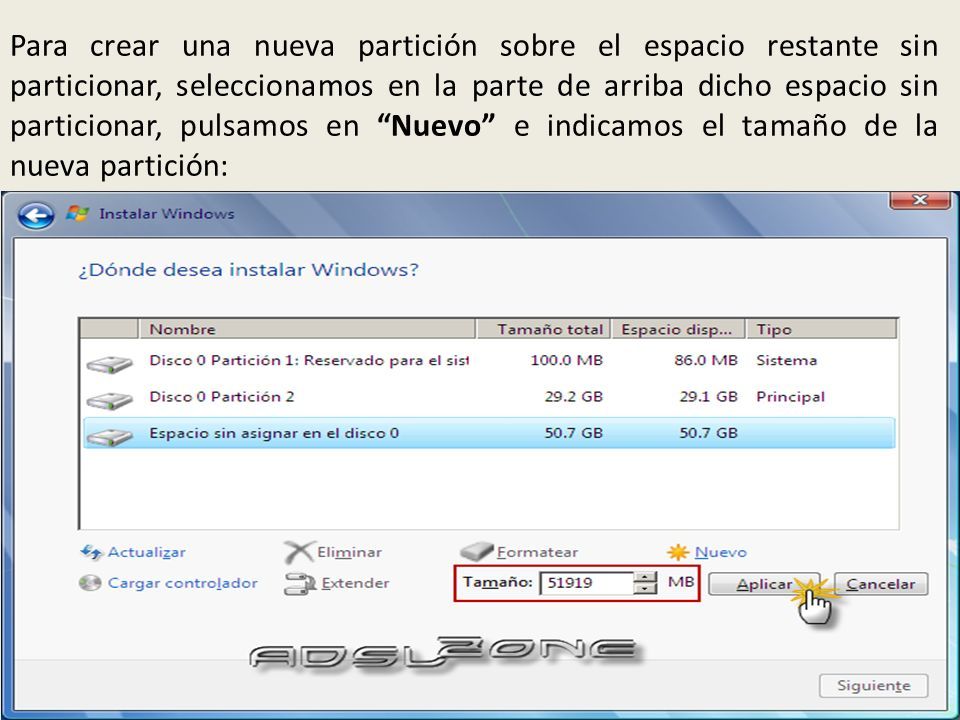Click the Extender partition icon
This screenshot has height=720, width=960.
(x=299, y=584)
